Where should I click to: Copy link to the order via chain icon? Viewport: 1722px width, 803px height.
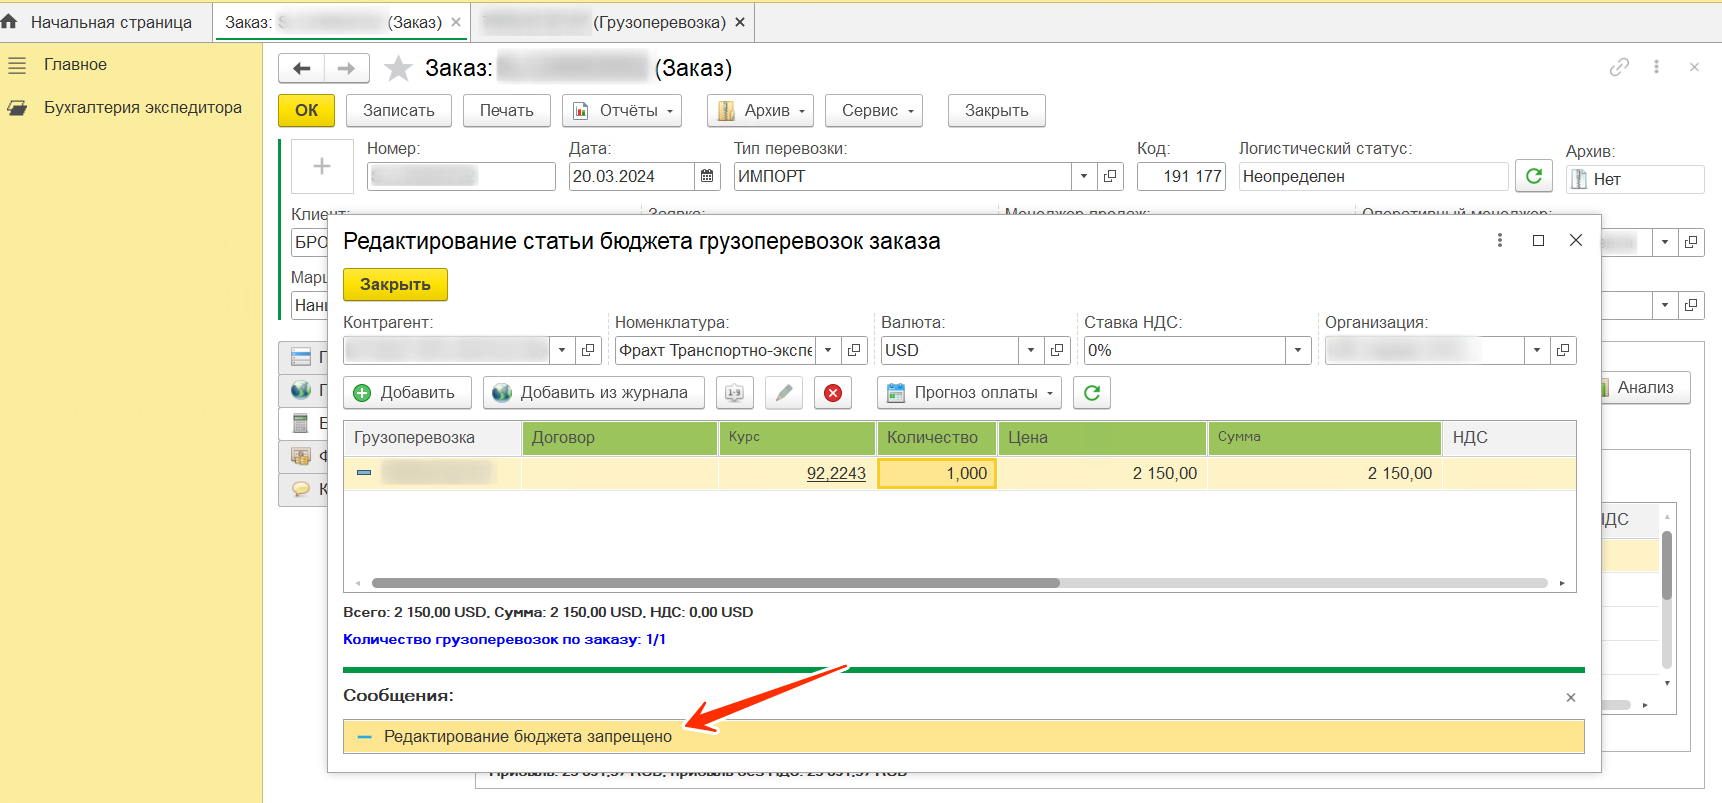click(x=1619, y=67)
